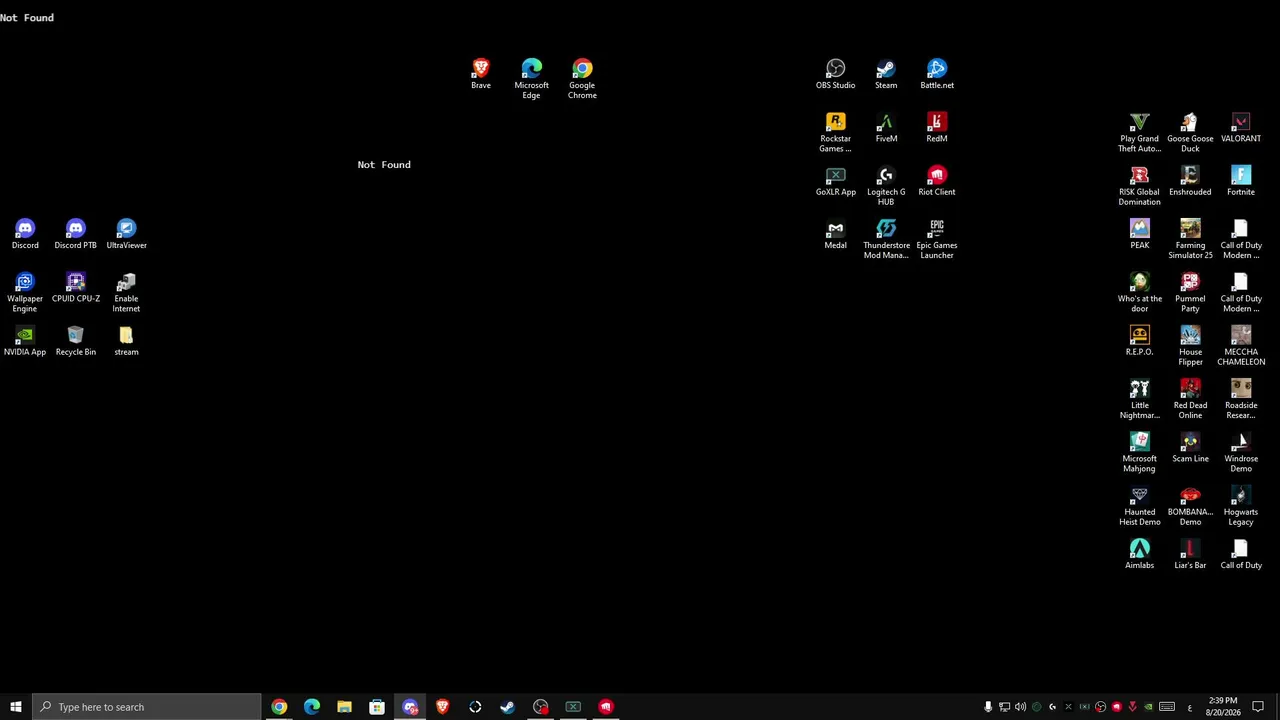Select the UltraViewer desktop shortcut
This screenshot has width=1280, height=720.
126,234
